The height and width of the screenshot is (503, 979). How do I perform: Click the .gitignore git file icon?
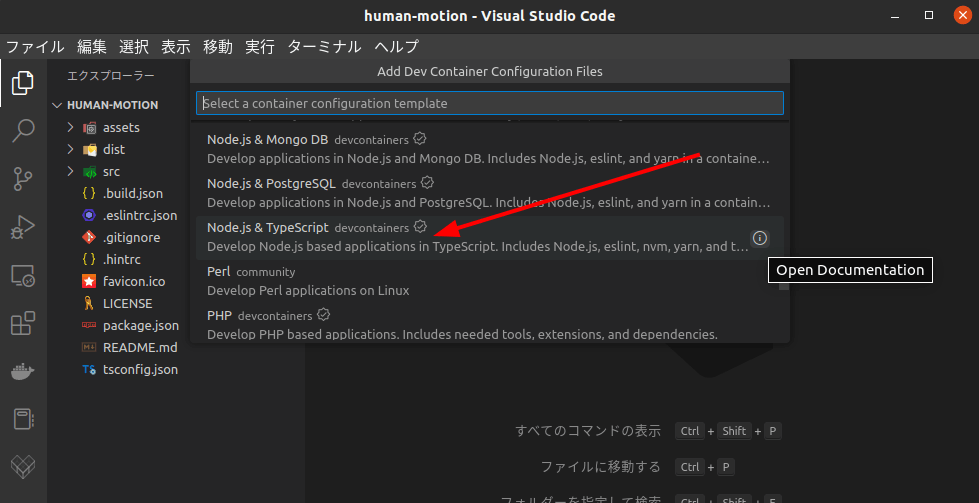coord(89,237)
